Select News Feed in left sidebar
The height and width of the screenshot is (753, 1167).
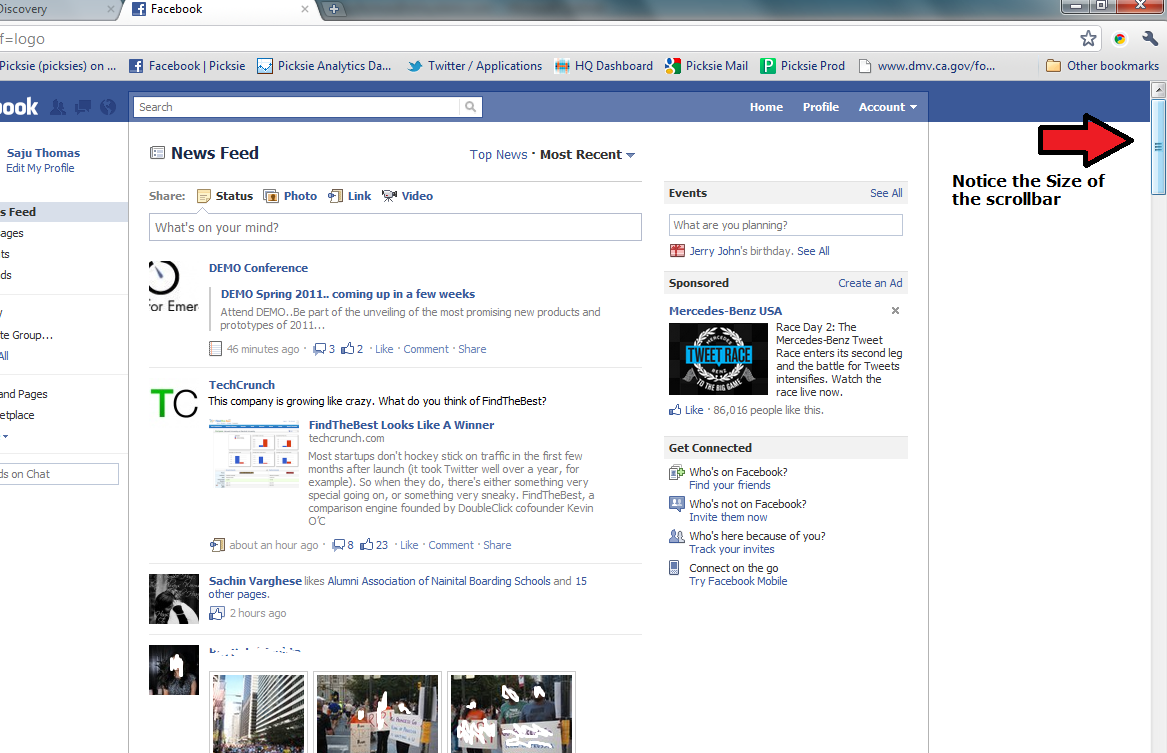pos(64,212)
